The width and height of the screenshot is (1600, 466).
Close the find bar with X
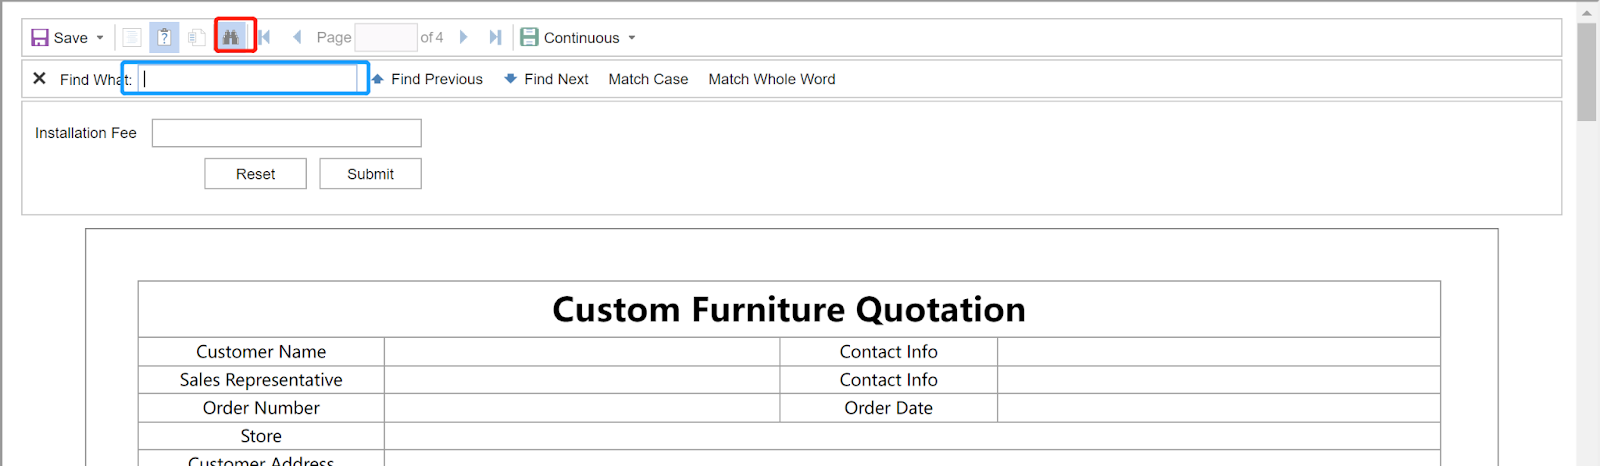pos(39,78)
